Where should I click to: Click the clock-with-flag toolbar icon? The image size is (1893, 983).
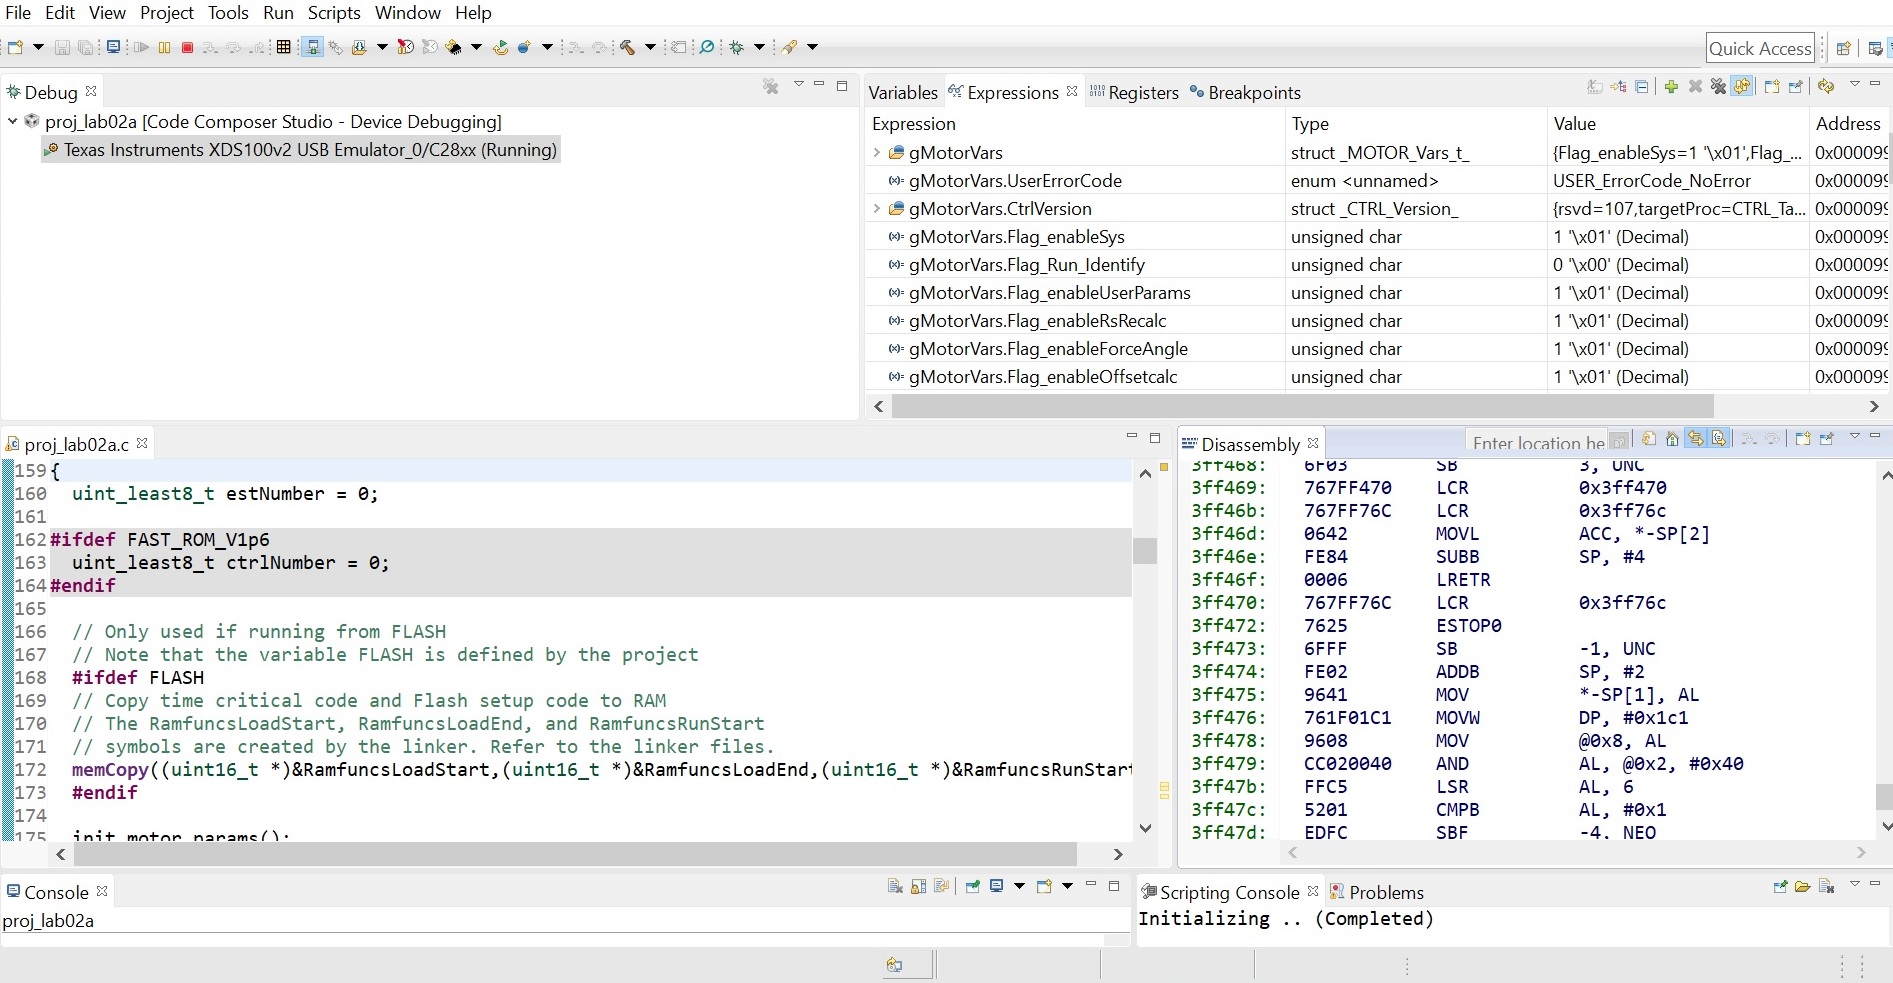click(x=405, y=47)
